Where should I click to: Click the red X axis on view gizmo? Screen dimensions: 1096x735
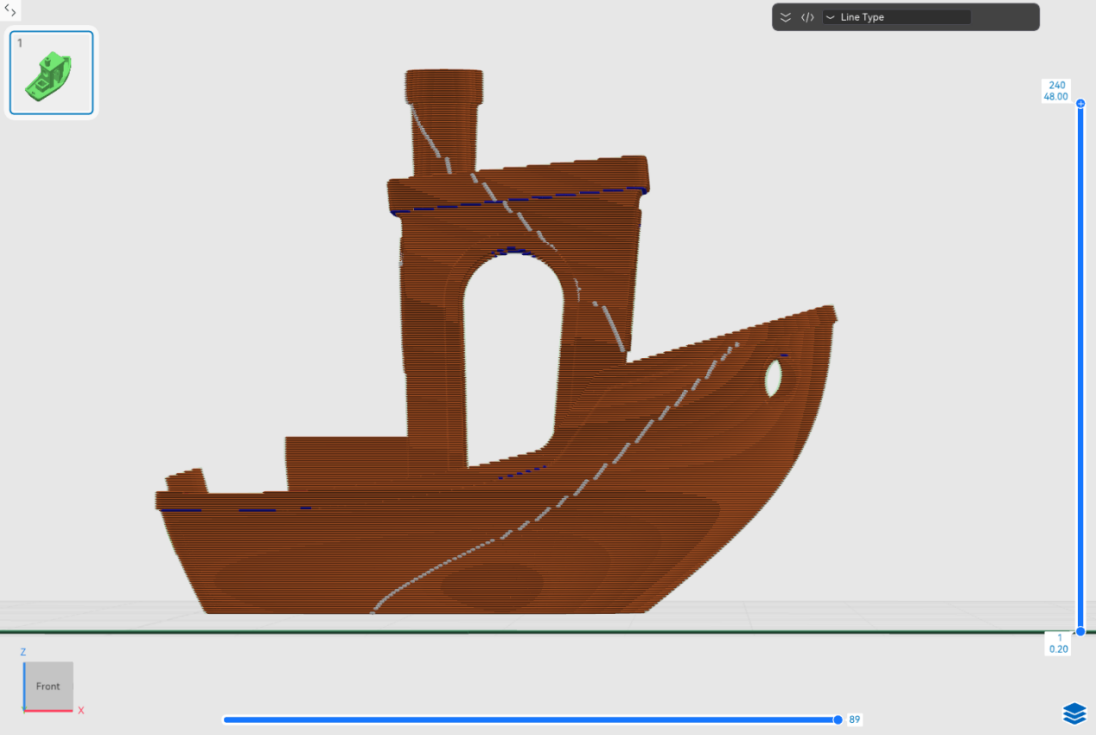tap(50, 710)
